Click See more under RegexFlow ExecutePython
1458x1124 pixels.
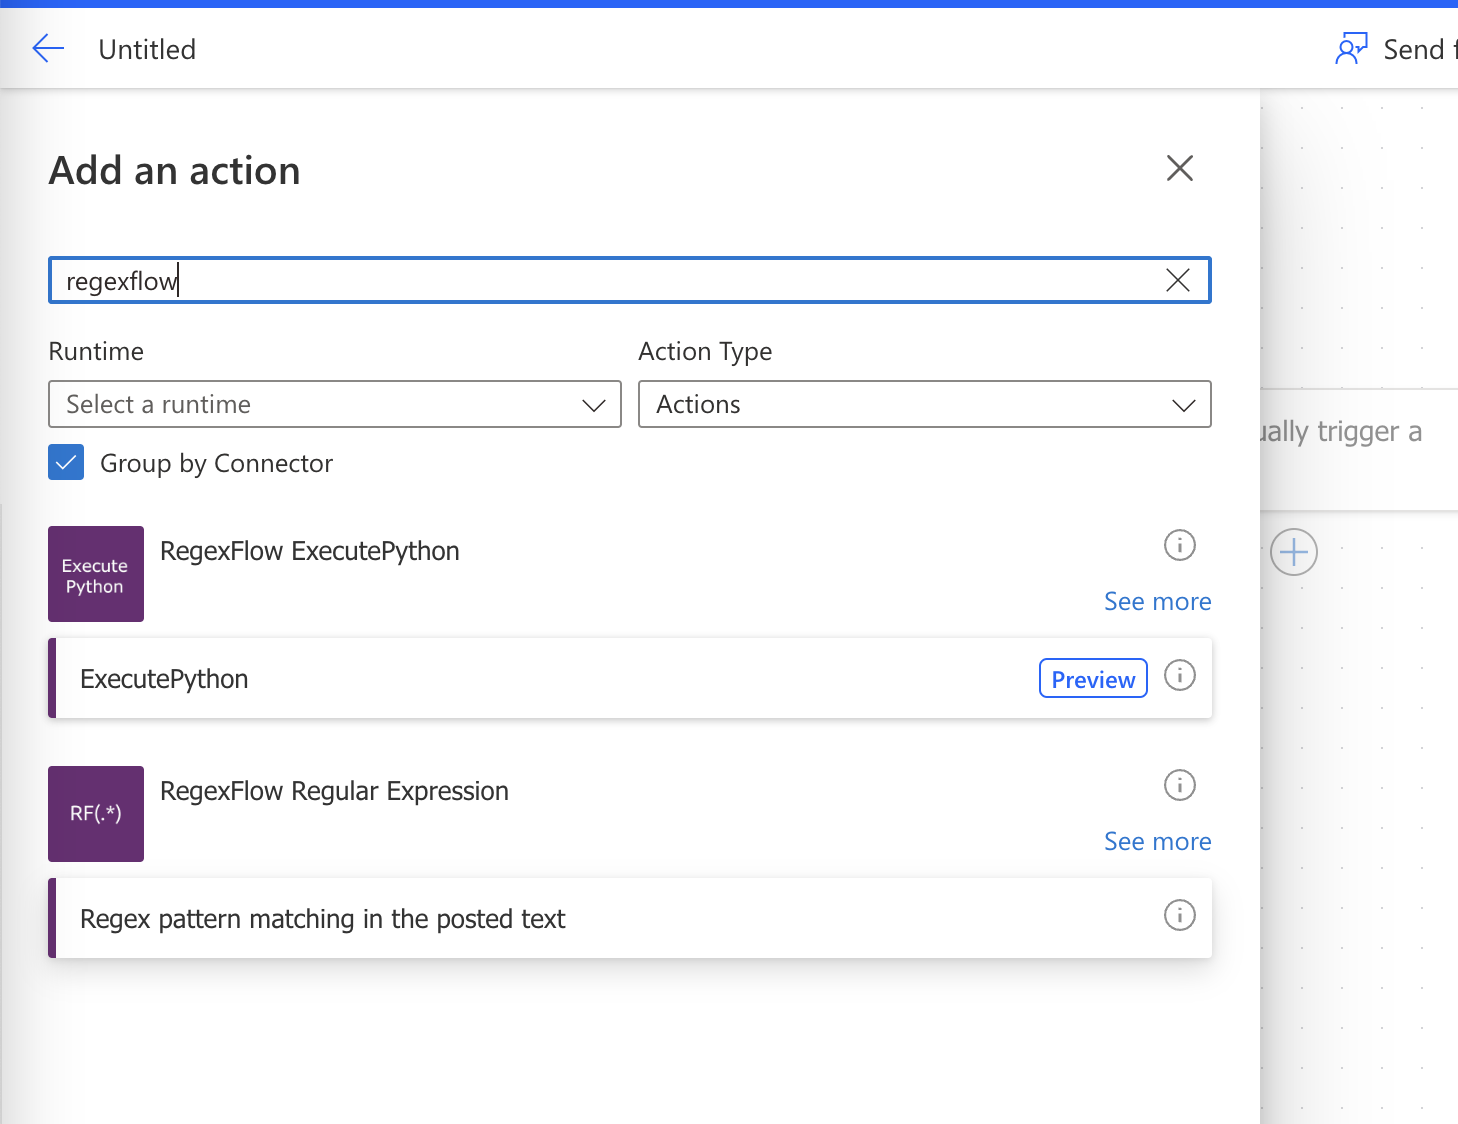[x=1157, y=601]
